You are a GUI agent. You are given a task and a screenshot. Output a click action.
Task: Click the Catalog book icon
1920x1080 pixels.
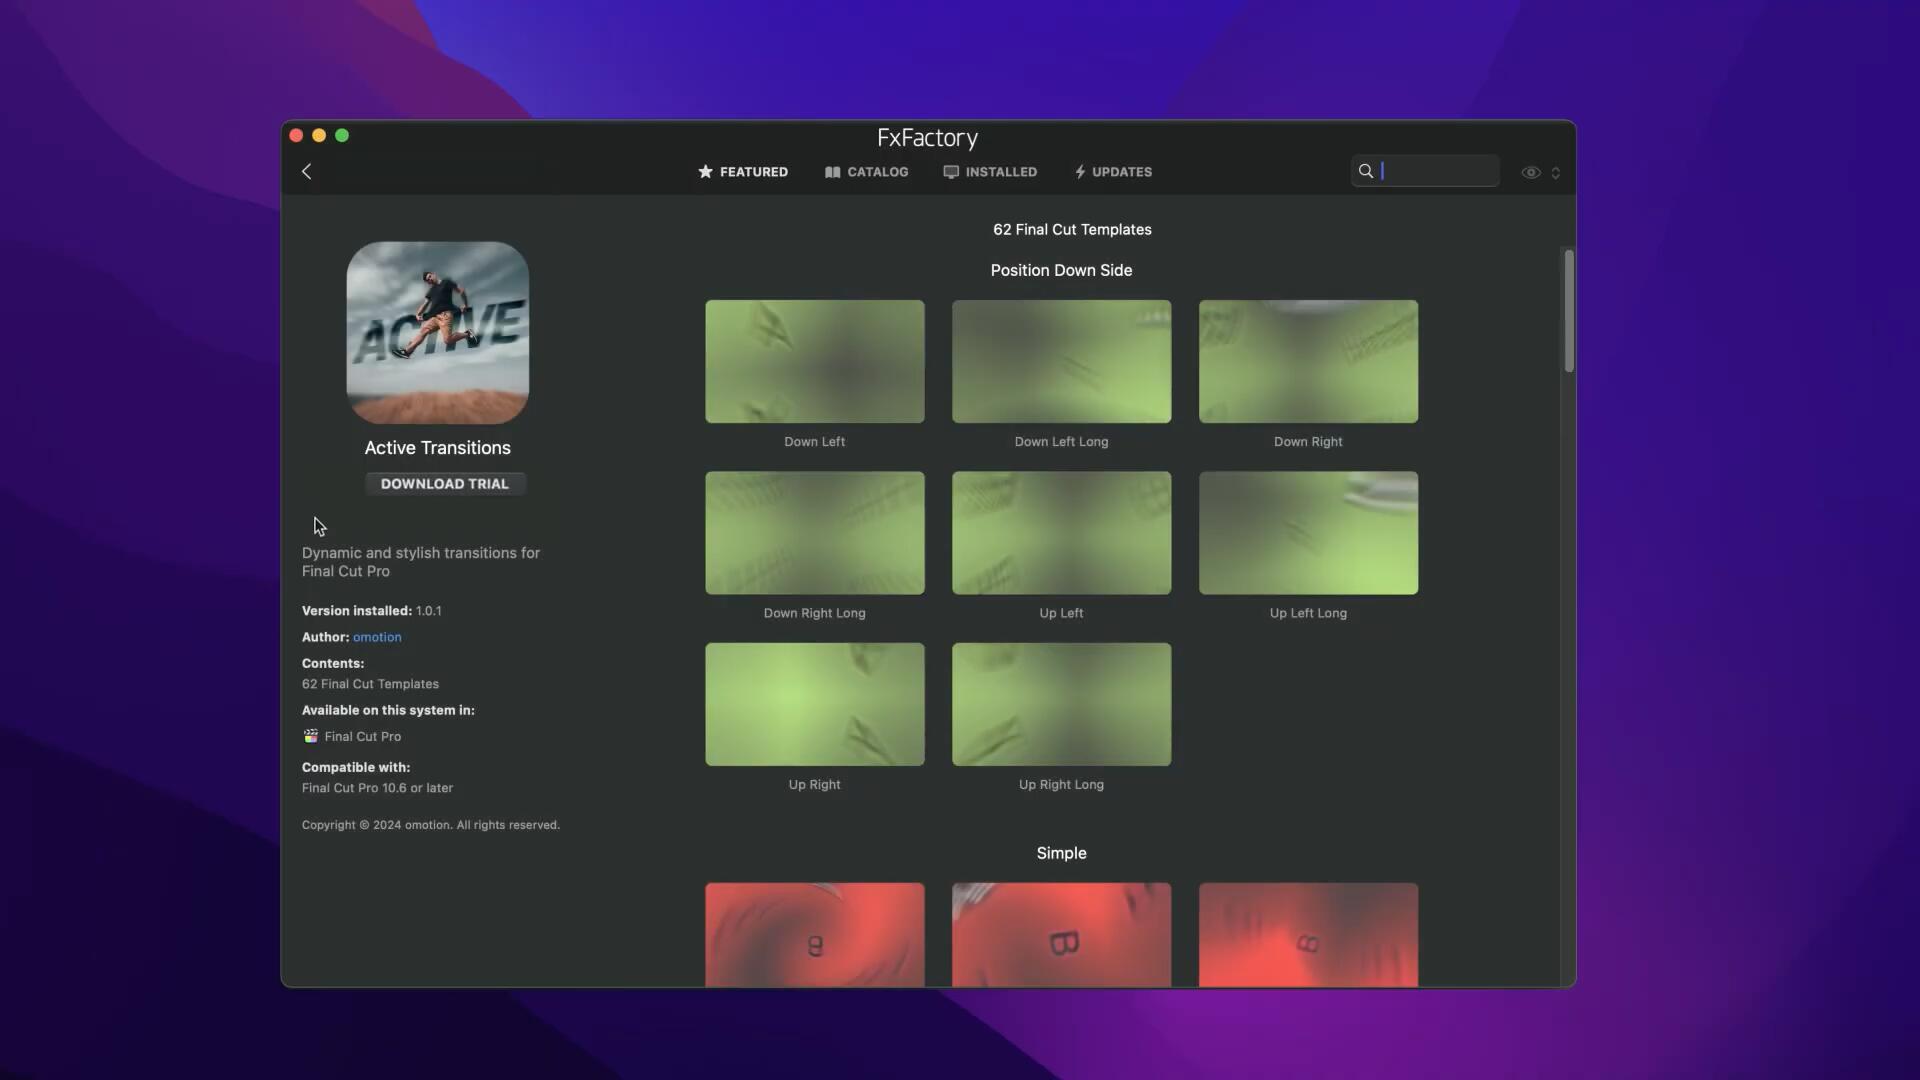click(x=832, y=172)
